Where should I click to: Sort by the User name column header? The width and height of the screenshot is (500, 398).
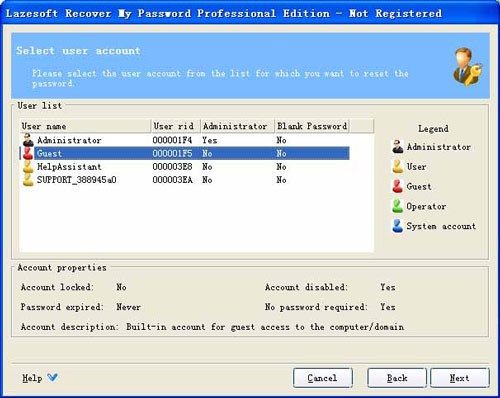85,126
